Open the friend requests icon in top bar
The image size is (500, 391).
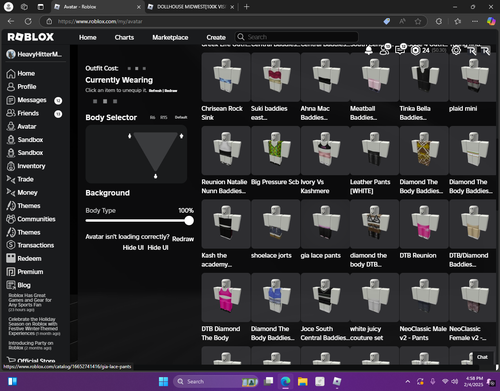385,50
